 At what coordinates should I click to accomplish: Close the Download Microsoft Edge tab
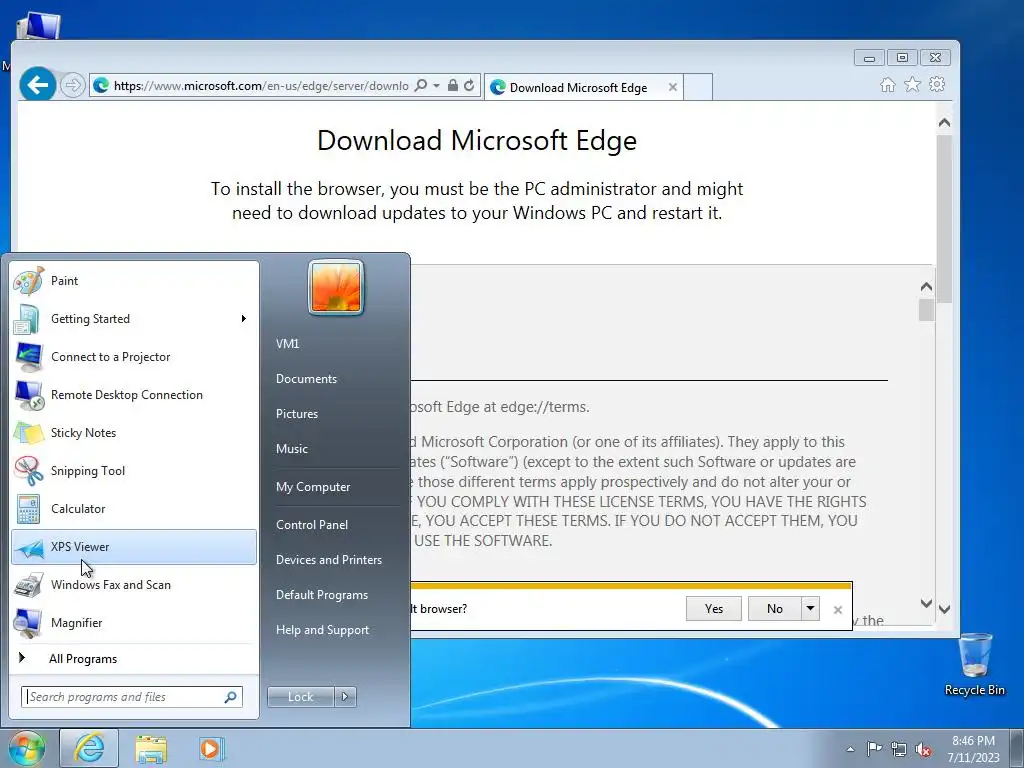[x=673, y=87]
